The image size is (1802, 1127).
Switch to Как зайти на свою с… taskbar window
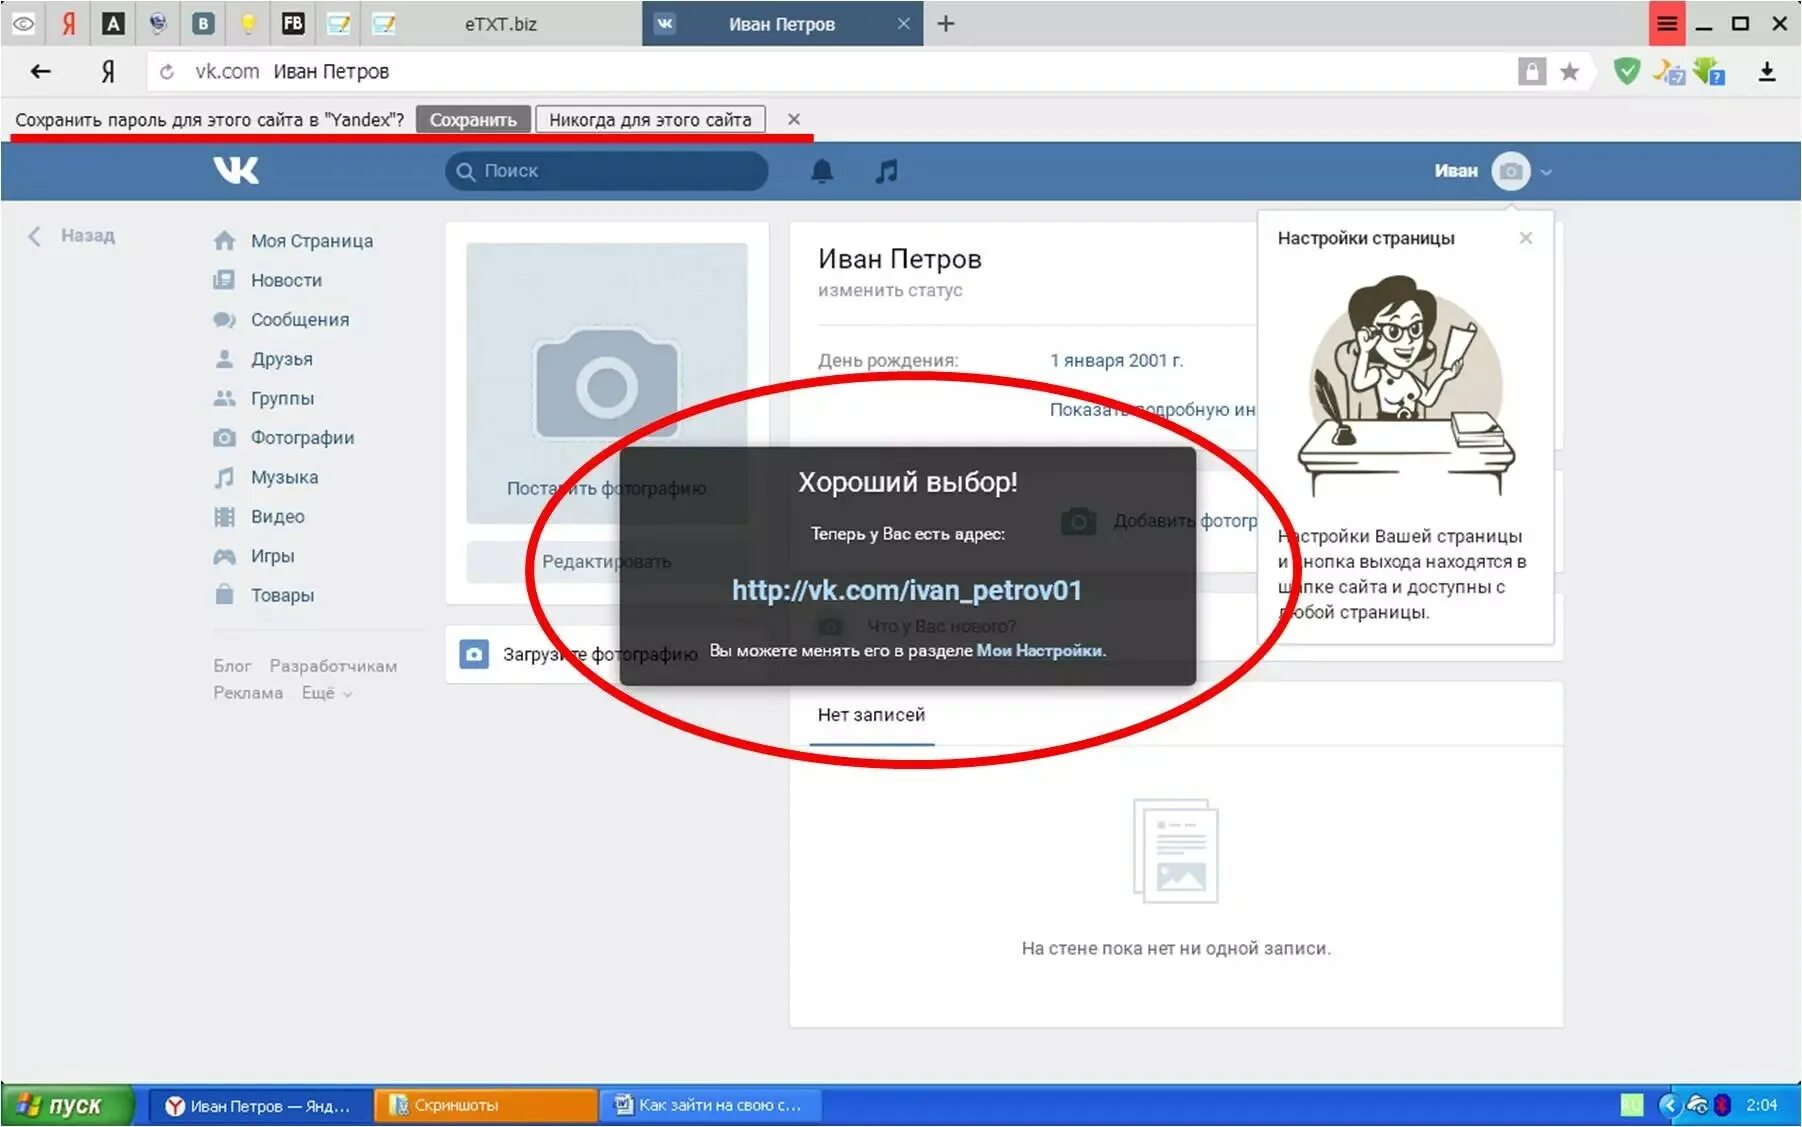(710, 1105)
